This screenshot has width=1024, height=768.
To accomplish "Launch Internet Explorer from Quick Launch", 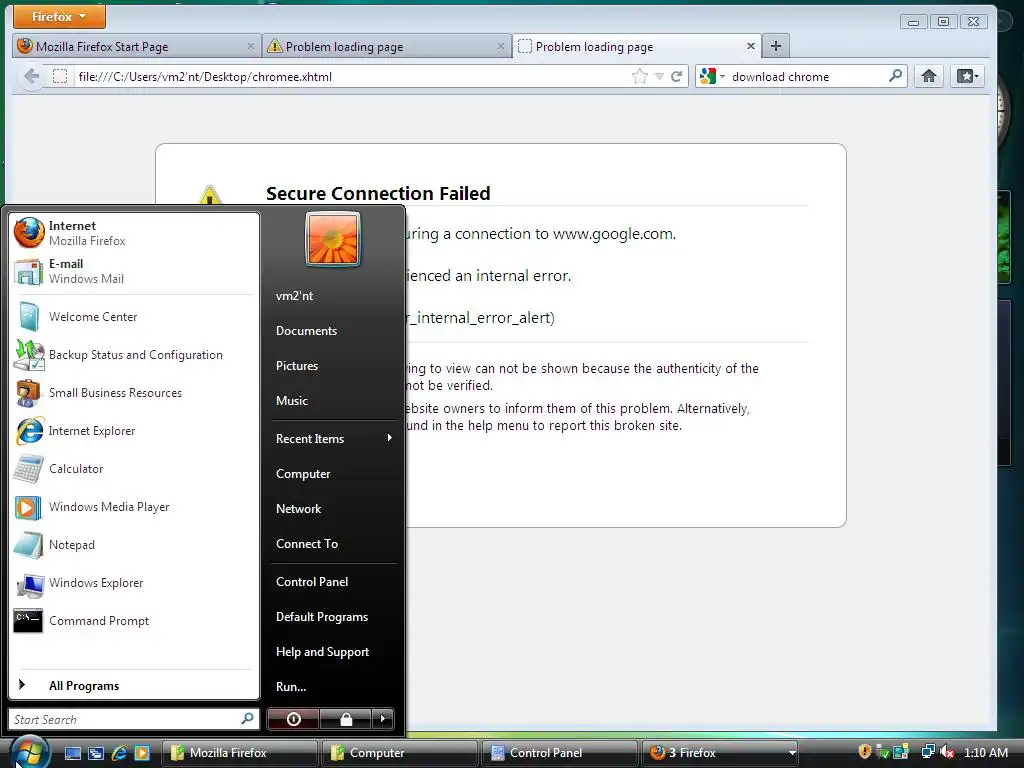I will (x=119, y=753).
